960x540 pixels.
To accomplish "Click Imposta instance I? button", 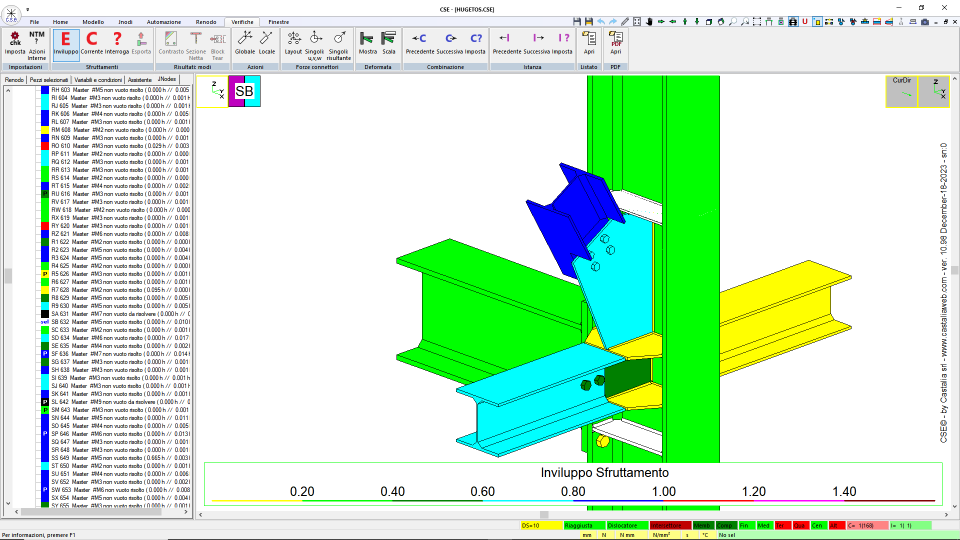I will 562,43.
